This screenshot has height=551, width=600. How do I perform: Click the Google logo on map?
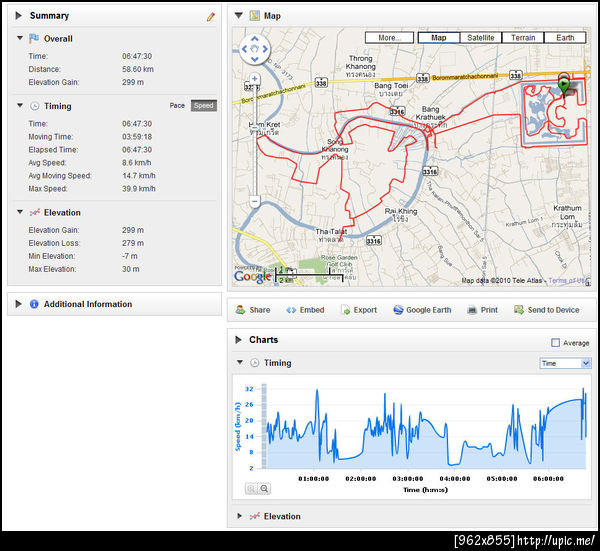[x=253, y=276]
